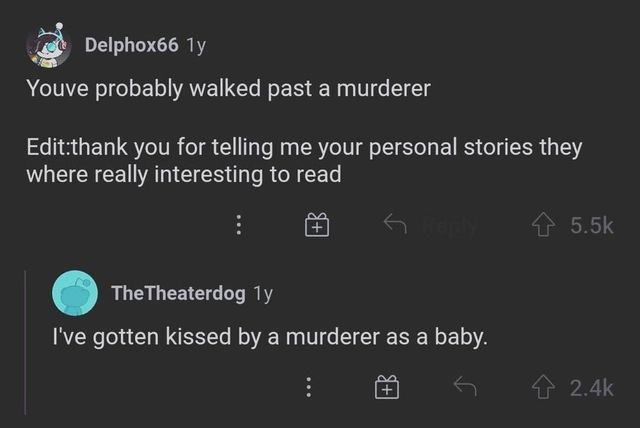
Task: Select the "walked past a murderer" comment text
Action: [x=228, y=88]
